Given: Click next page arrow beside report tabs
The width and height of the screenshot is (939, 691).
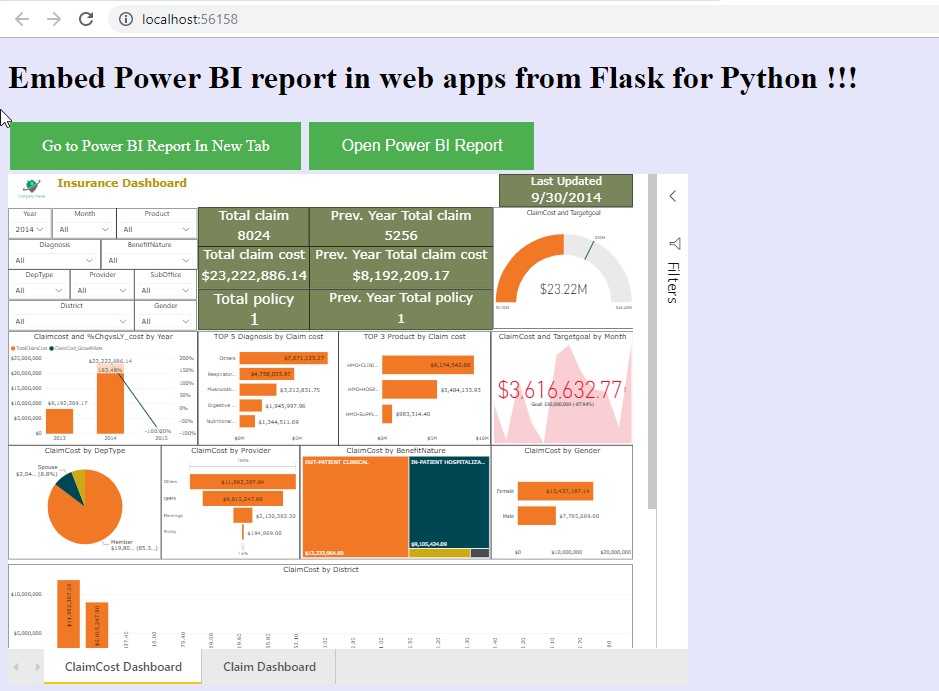Looking at the screenshot, I should point(37,667).
